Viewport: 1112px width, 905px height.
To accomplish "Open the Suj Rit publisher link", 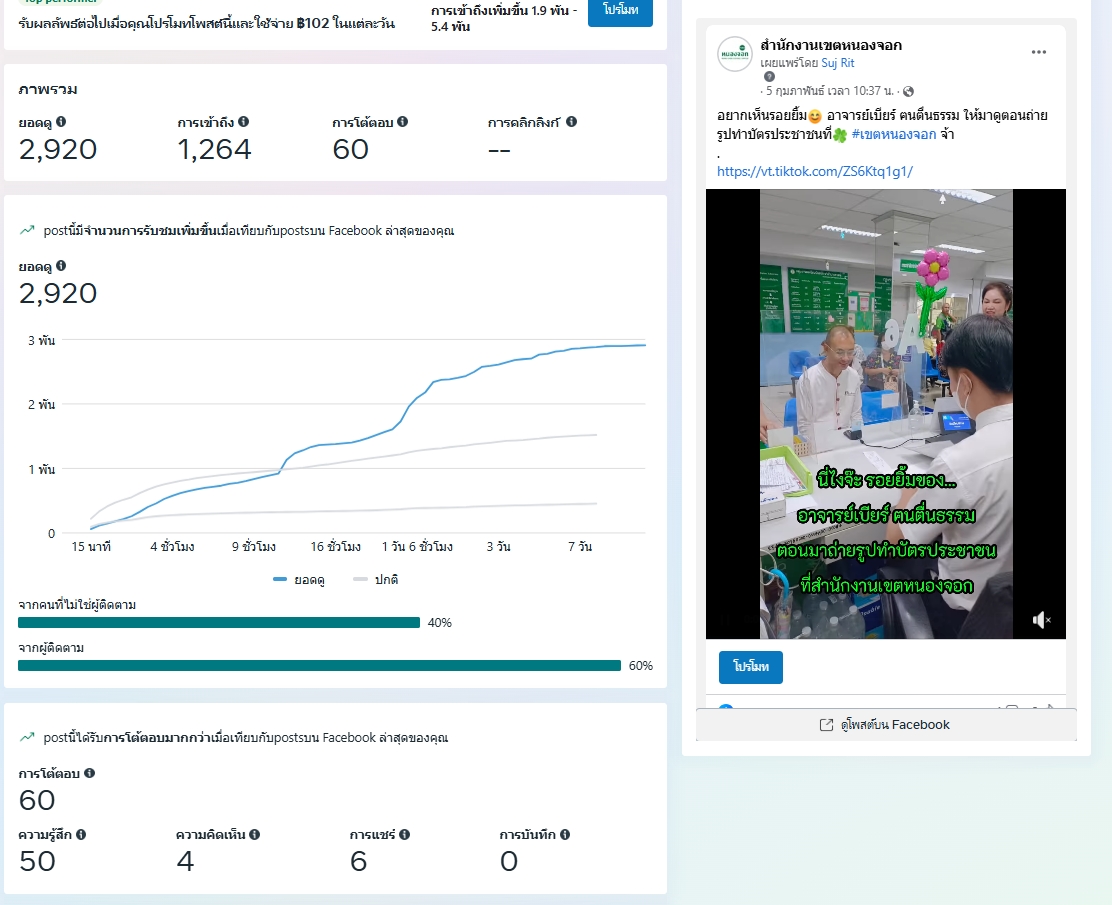I will [x=838, y=63].
